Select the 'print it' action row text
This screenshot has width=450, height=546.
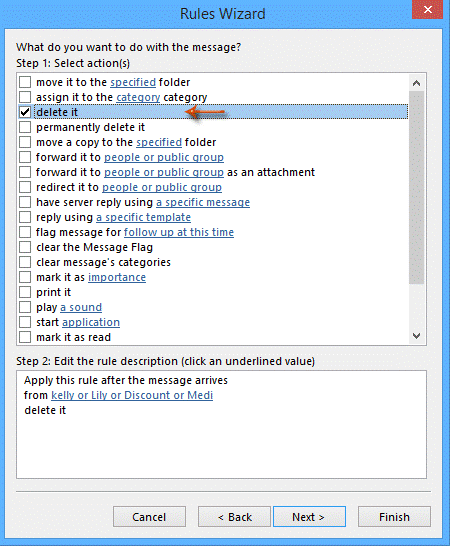click(x=53, y=292)
